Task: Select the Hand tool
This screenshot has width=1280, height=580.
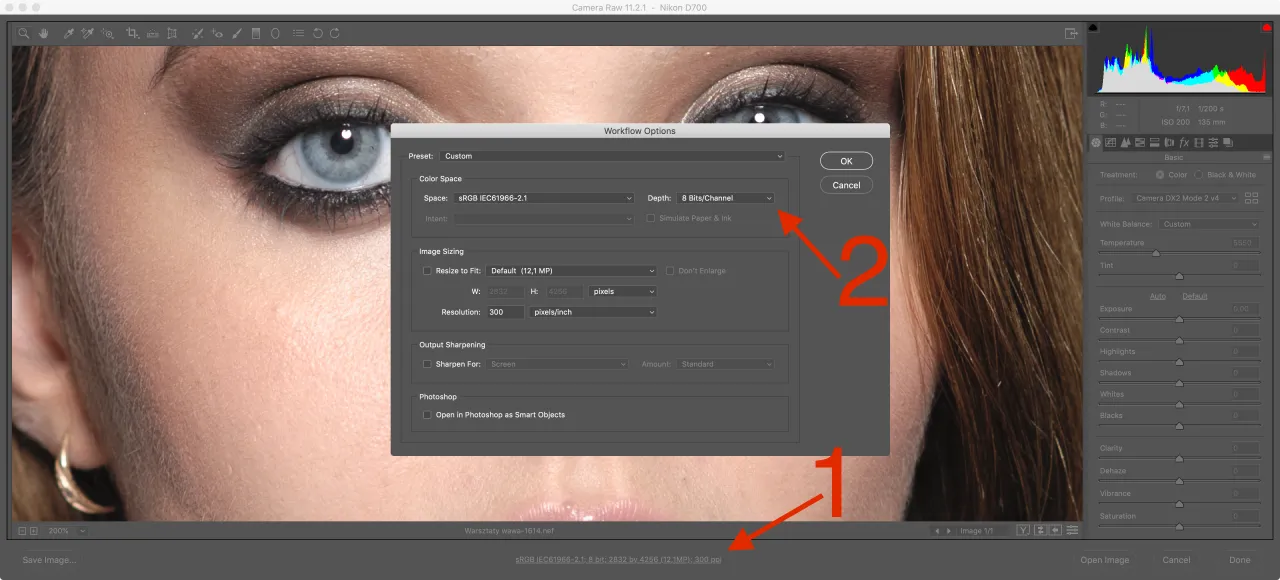Action: pyautogui.click(x=43, y=33)
